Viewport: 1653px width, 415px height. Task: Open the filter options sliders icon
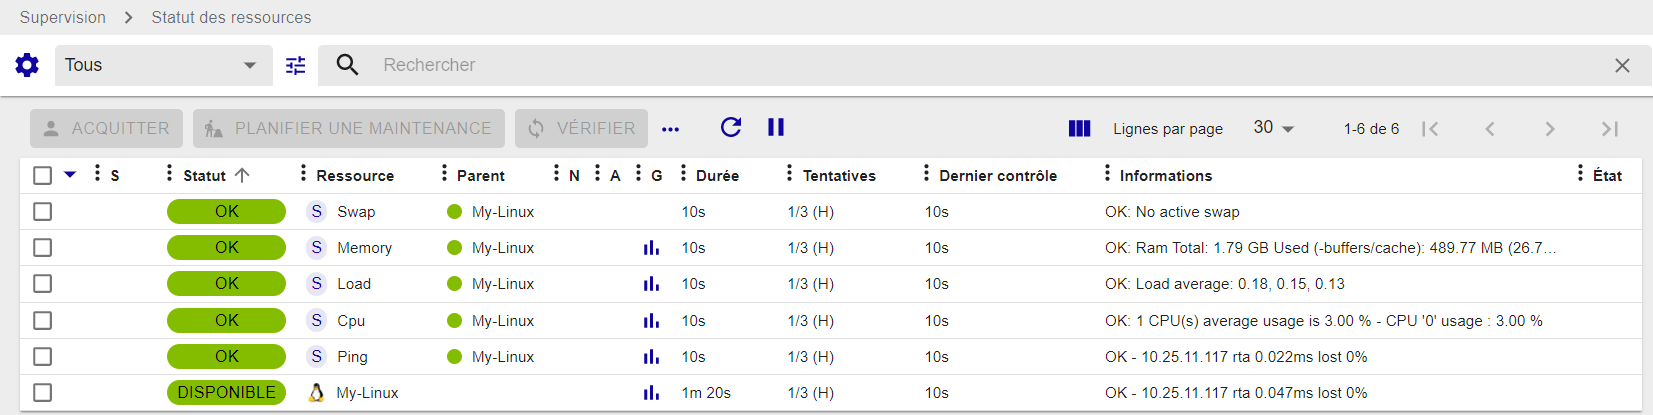pyautogui.click(x=295, y=65)
